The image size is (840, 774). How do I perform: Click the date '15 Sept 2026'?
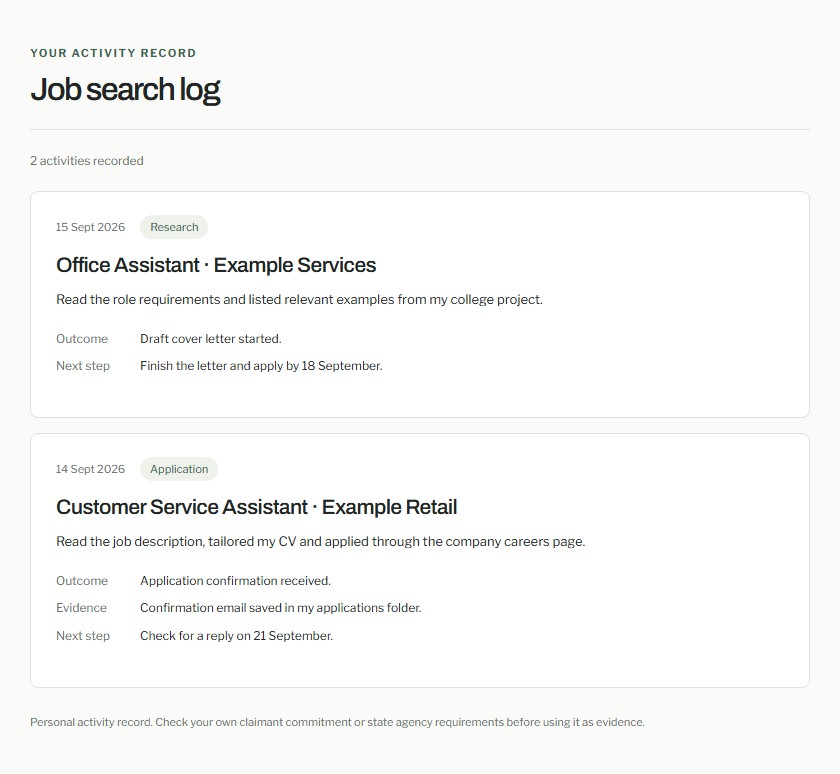(91, 227)
